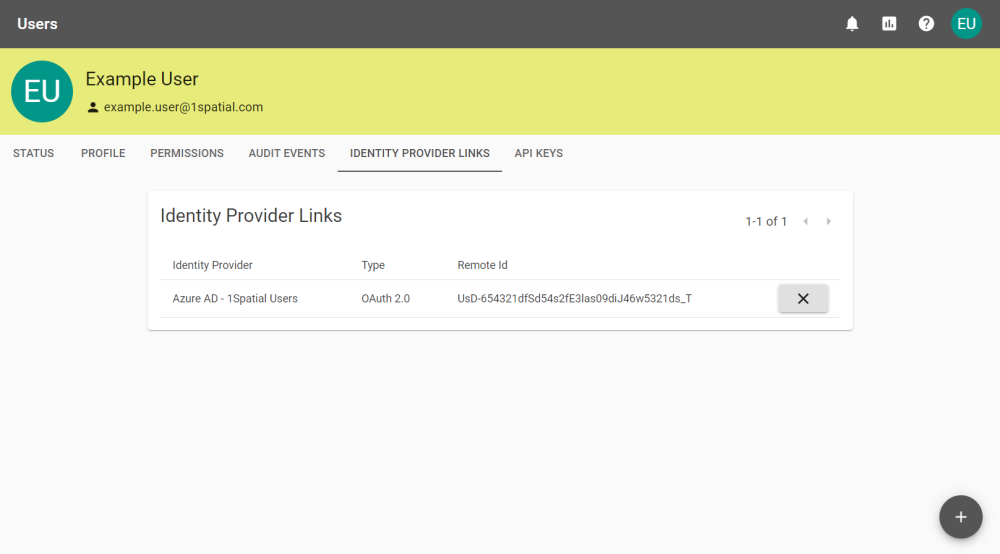The image size is (1000, 554).
Task: Click the large EU profile avatar
Action: pyautogui.click(x=42, y=92)
